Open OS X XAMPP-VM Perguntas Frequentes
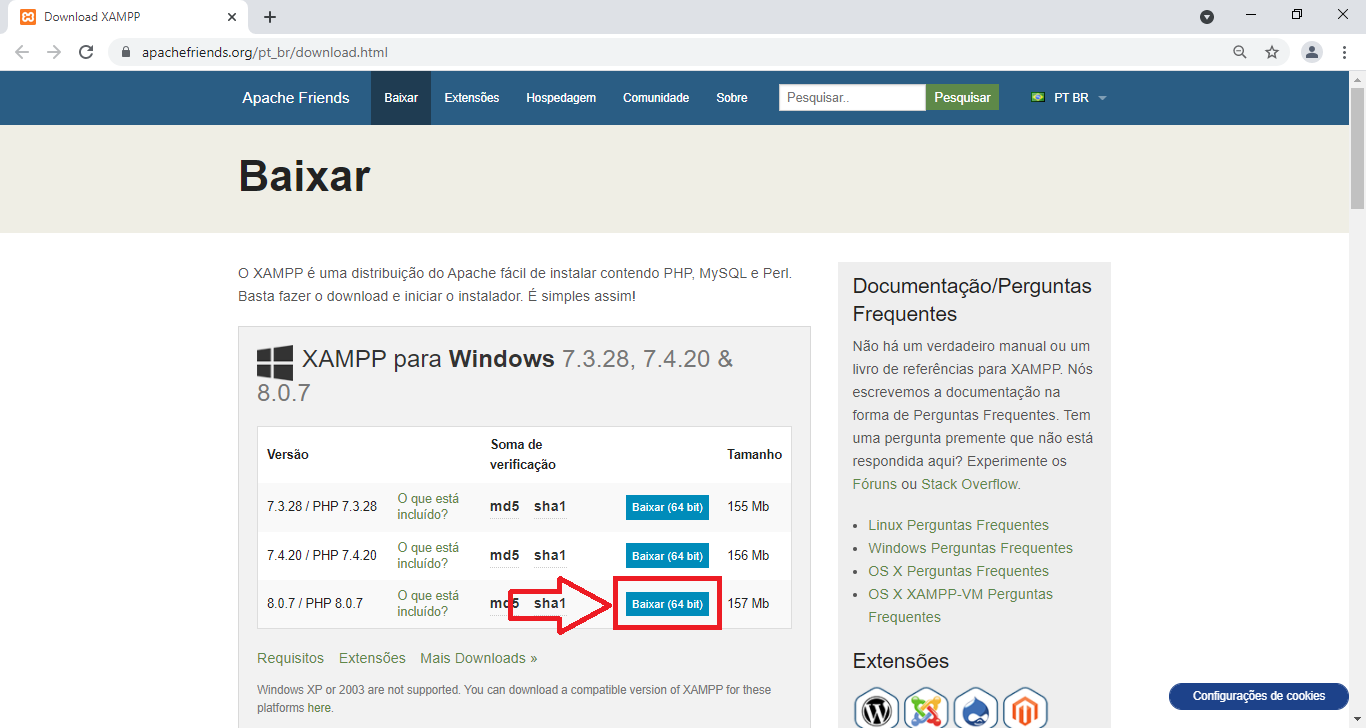The width and height of the screenshot is (1366, 728). click(961, 605)
